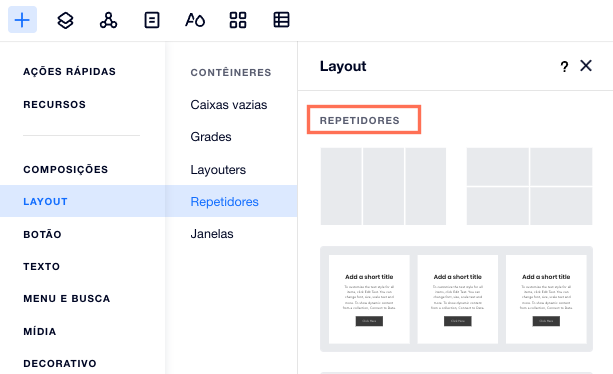Select Texto category
The width and height of the screenshot is (613, 374).
[x=41, y=266]
